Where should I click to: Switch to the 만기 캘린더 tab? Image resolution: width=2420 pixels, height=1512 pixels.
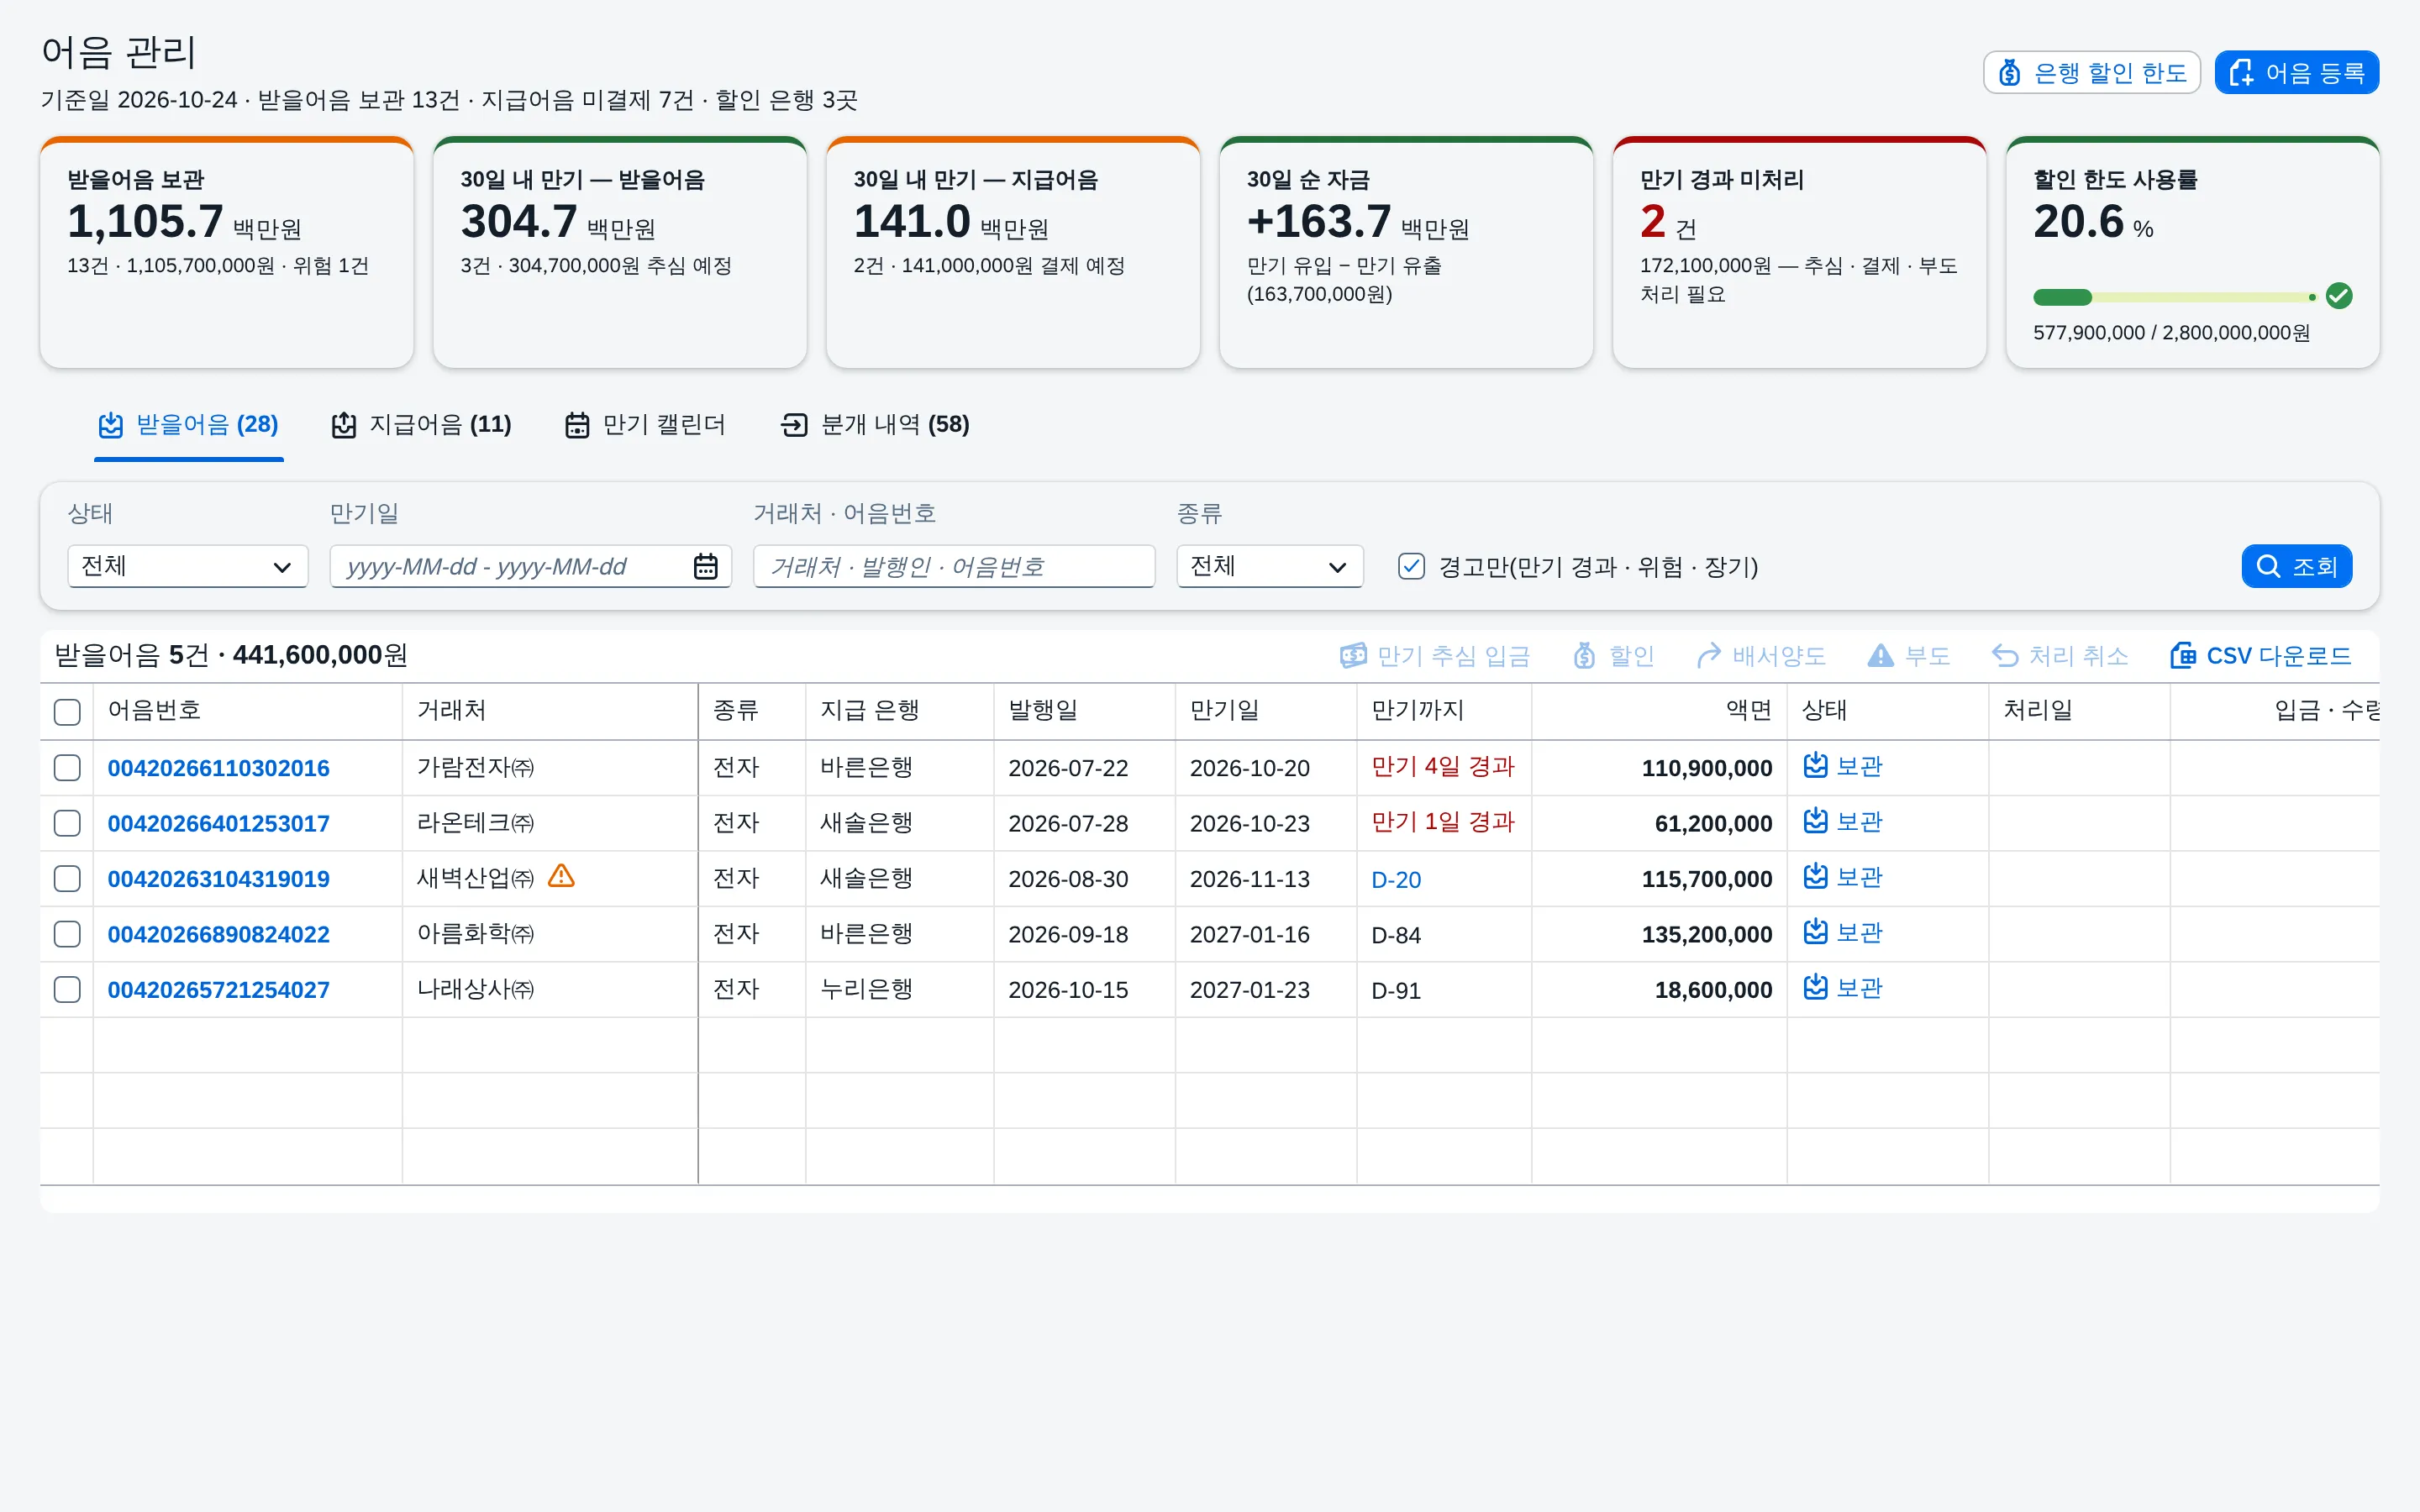(x=645, y=425)
